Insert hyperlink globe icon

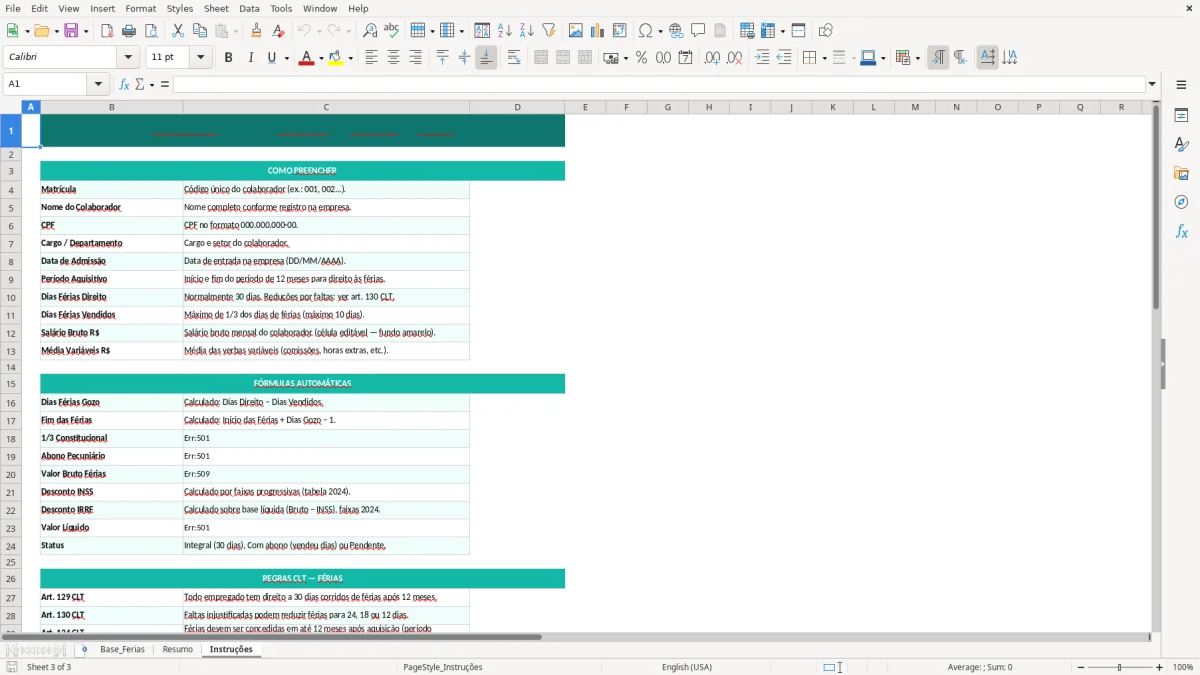coord(676,31)
